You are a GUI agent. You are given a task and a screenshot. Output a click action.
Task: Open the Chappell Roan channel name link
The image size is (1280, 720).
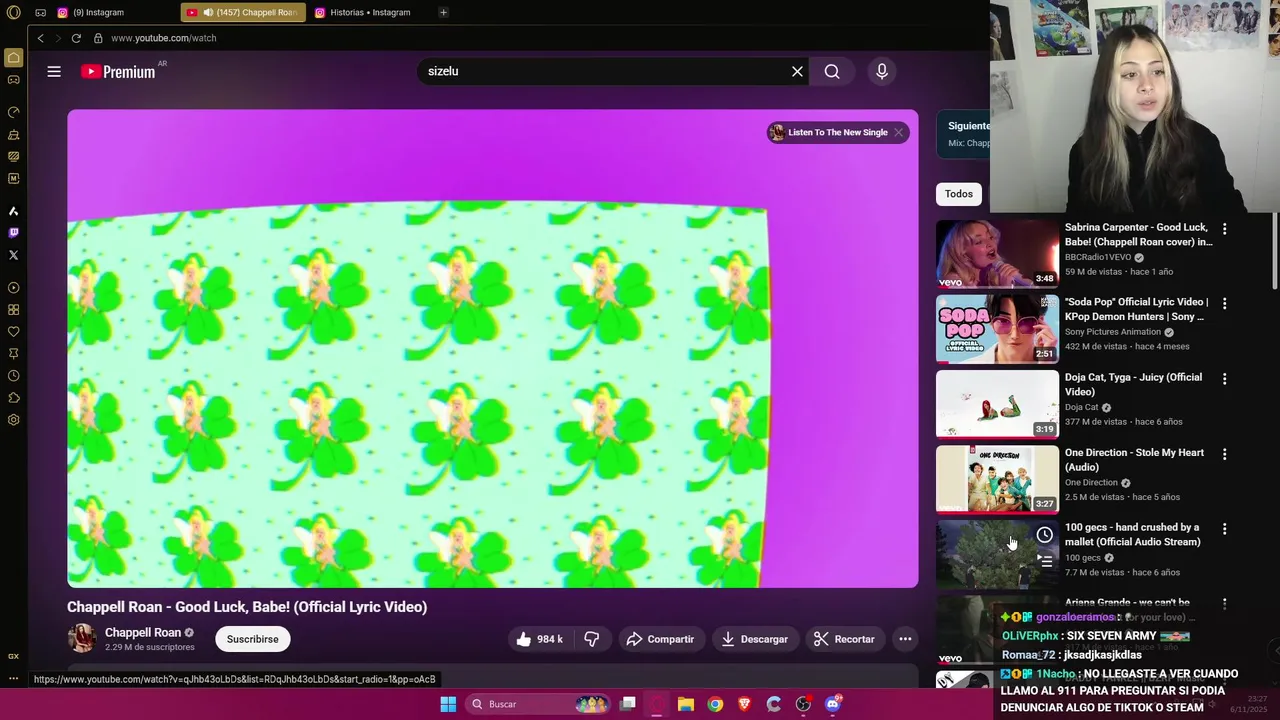click(x=143, y=632)
